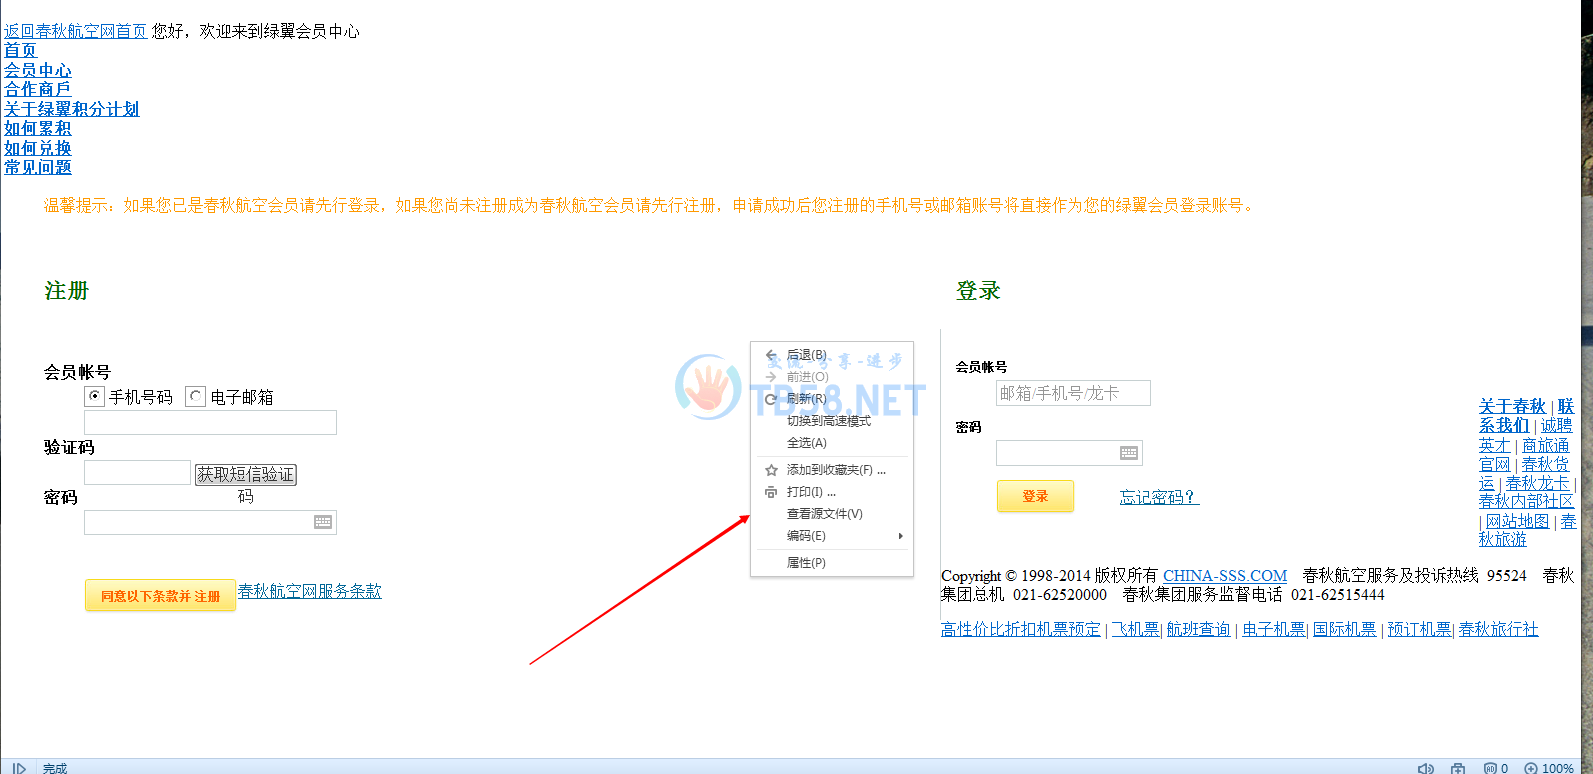The width and height of the screenshot is (1593, 774).
Task: Open the 春秋旅行社 footer link
Action: click(1499, 629)
